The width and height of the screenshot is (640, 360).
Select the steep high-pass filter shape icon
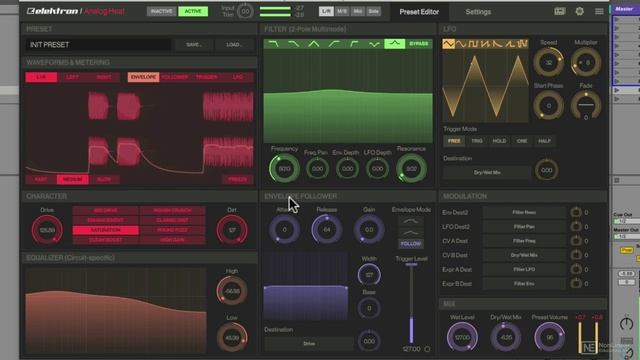coord(354,44)
